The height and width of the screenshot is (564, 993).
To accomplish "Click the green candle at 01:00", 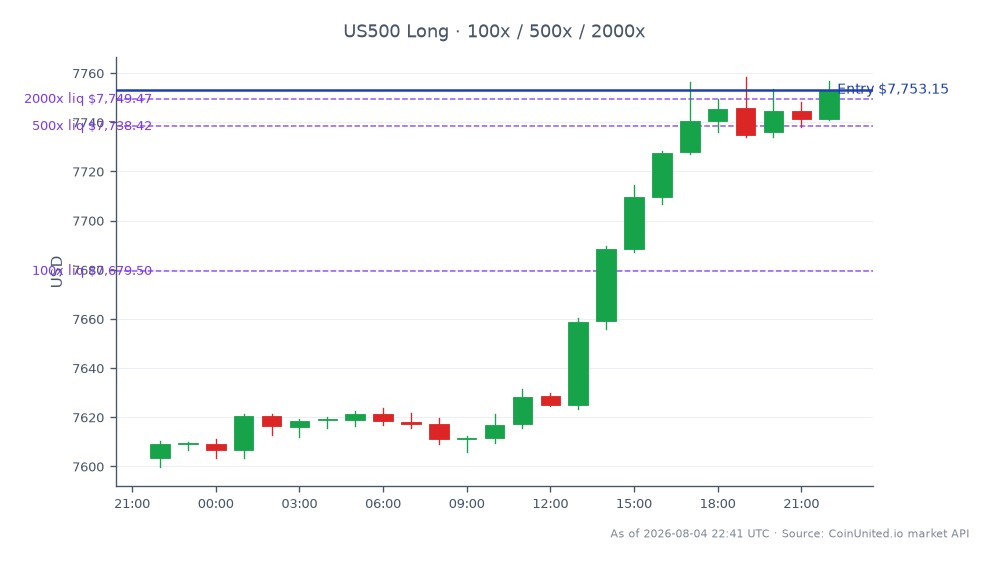I will pos(244,434).
